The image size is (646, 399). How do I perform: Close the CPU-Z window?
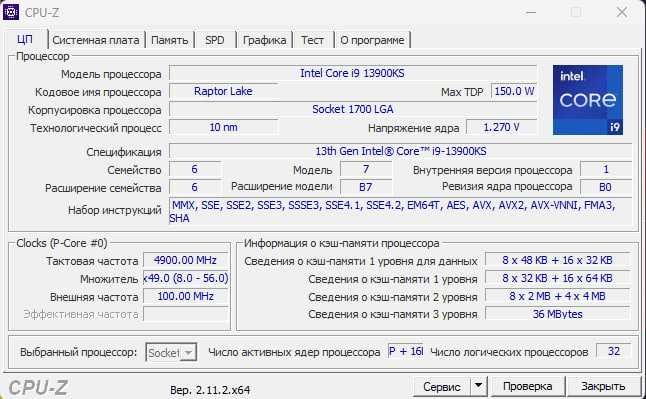(x=622, y=12)
